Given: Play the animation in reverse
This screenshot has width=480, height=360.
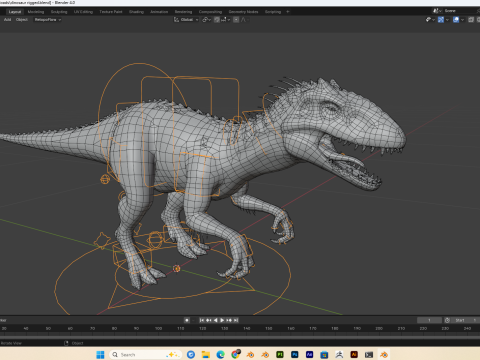Looking at the screenshot, I should tap(215, 320).
